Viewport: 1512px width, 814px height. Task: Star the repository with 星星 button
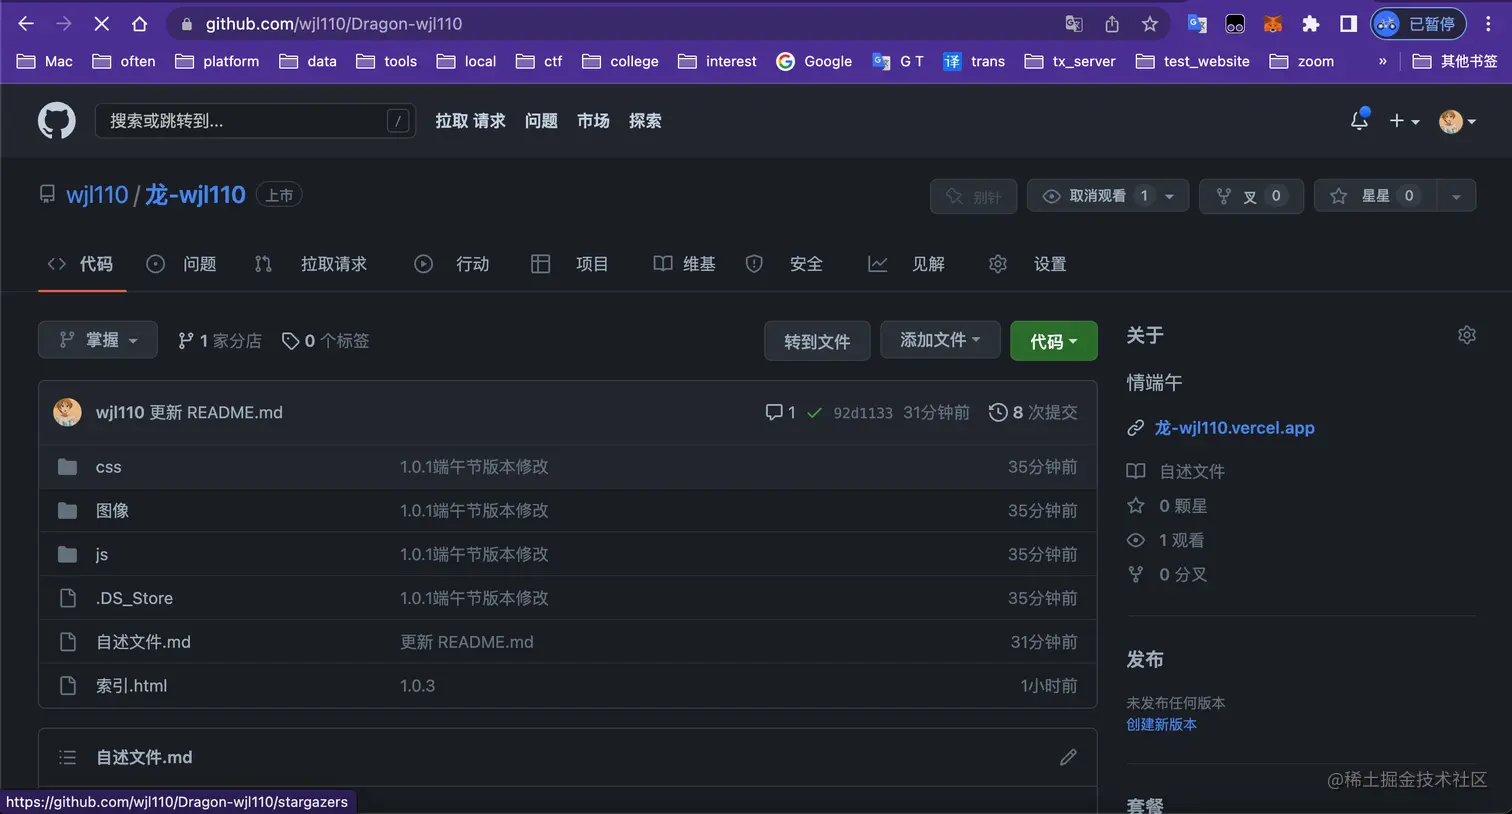pos(1375,196)
